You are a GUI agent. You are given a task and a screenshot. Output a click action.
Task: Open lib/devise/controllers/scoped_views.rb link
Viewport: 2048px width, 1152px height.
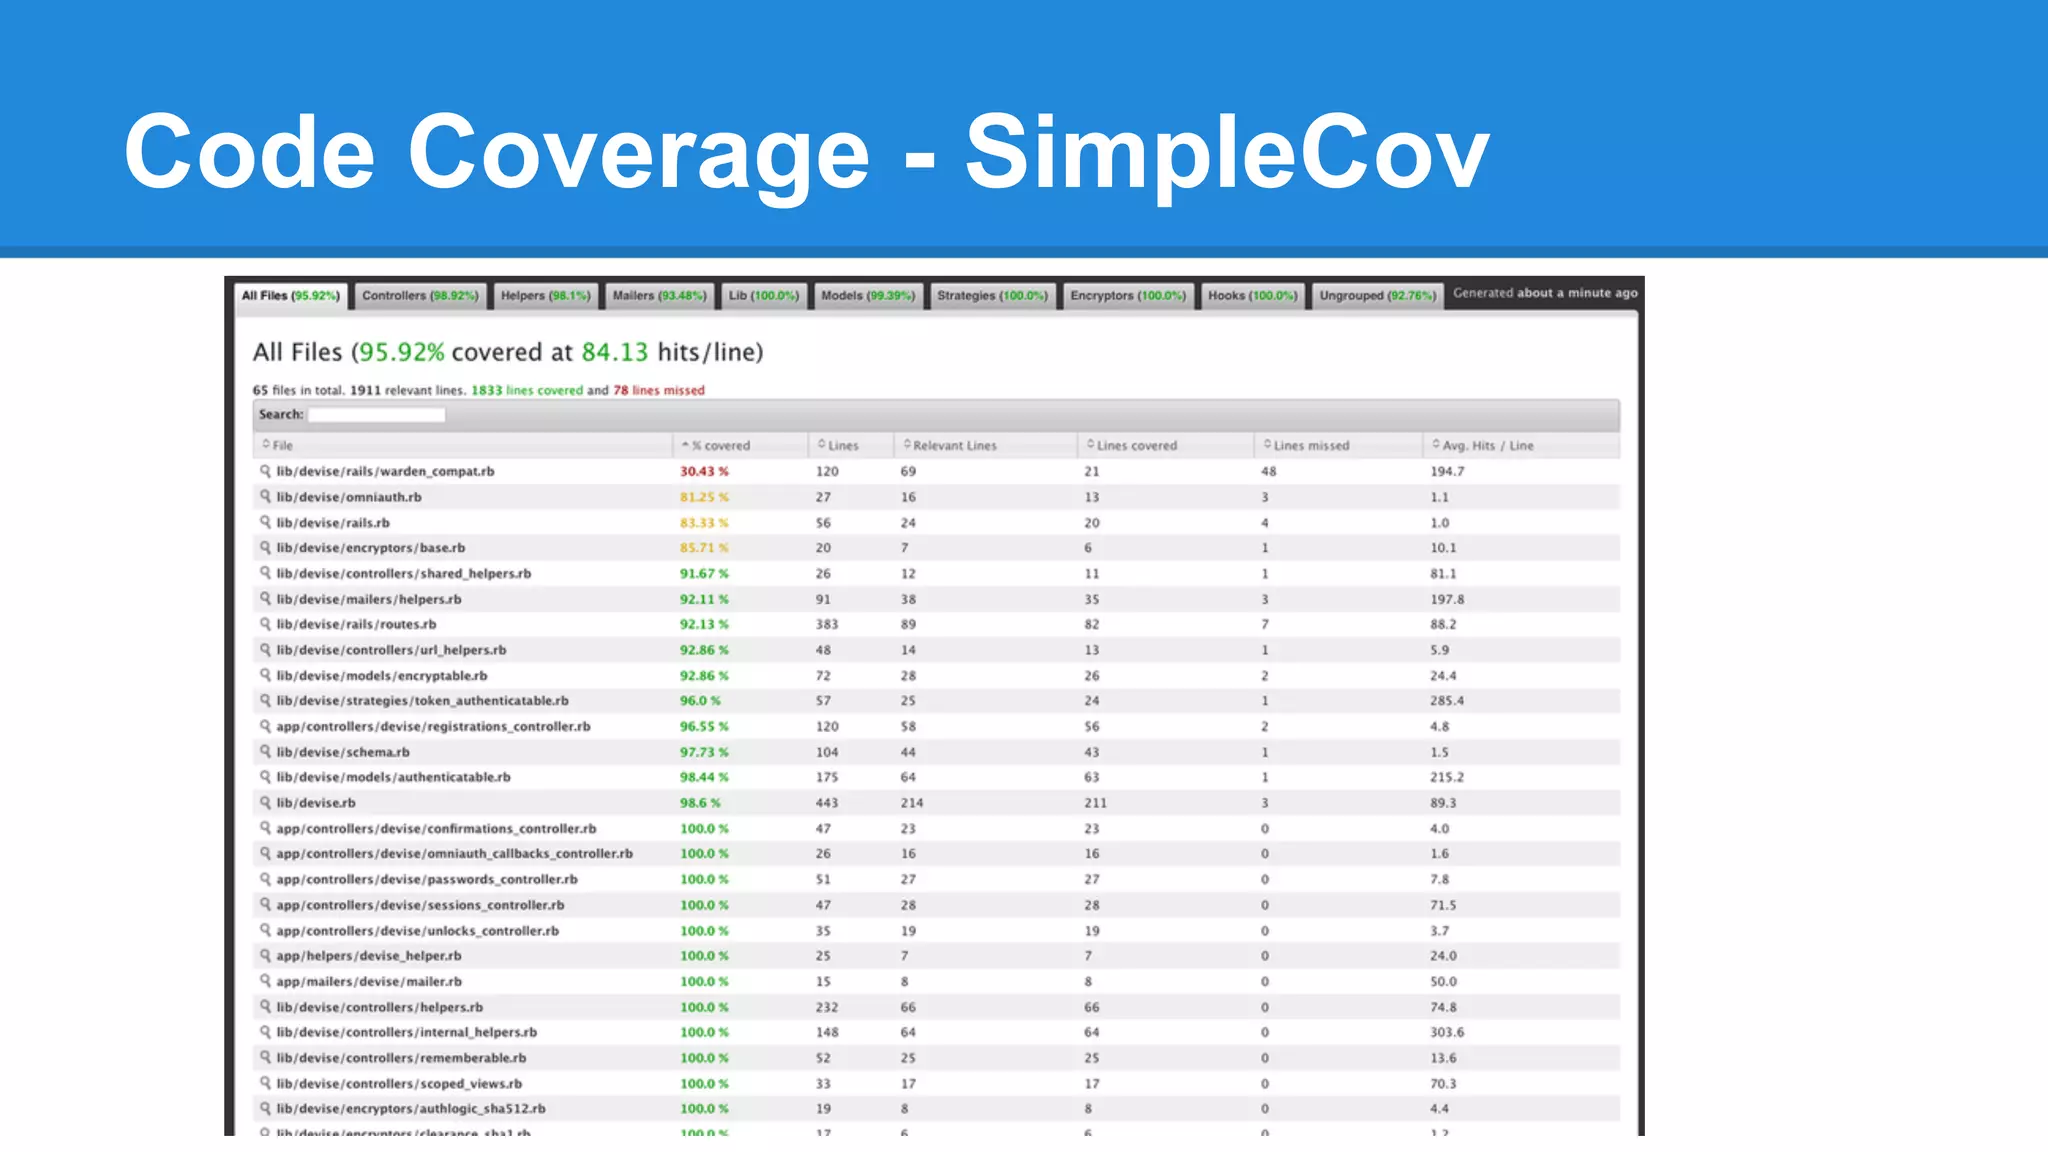pyautogui.click(x=399, y=1084)
